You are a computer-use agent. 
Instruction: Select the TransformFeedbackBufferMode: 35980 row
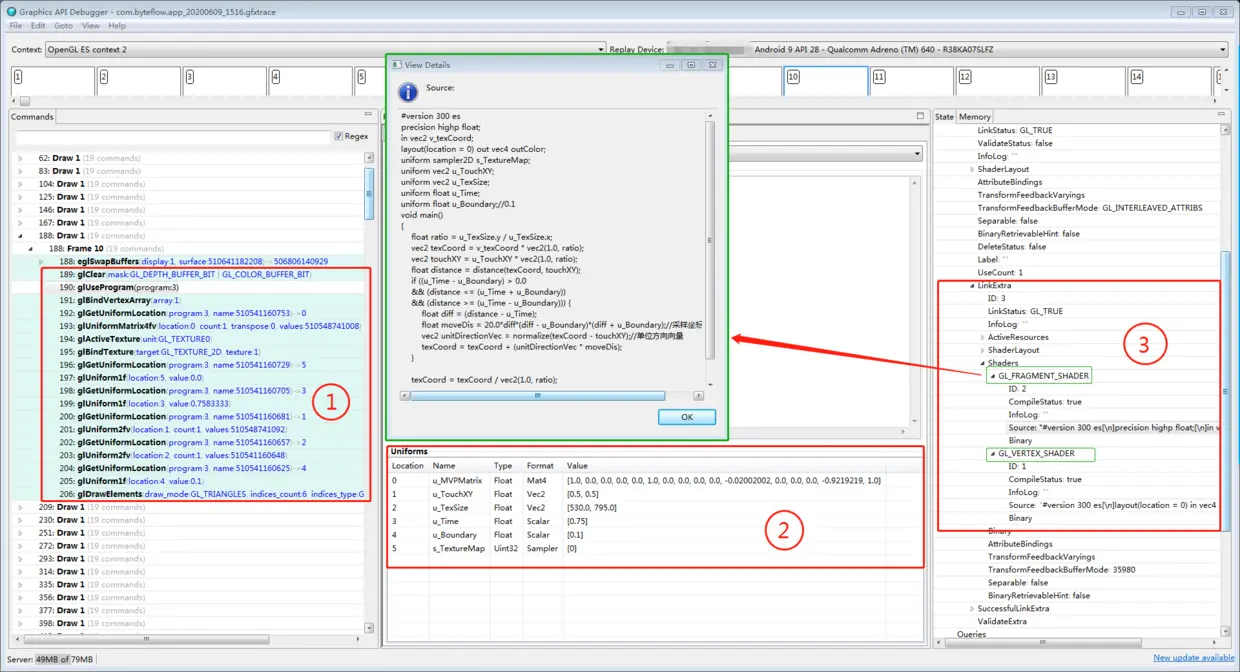1061,569
